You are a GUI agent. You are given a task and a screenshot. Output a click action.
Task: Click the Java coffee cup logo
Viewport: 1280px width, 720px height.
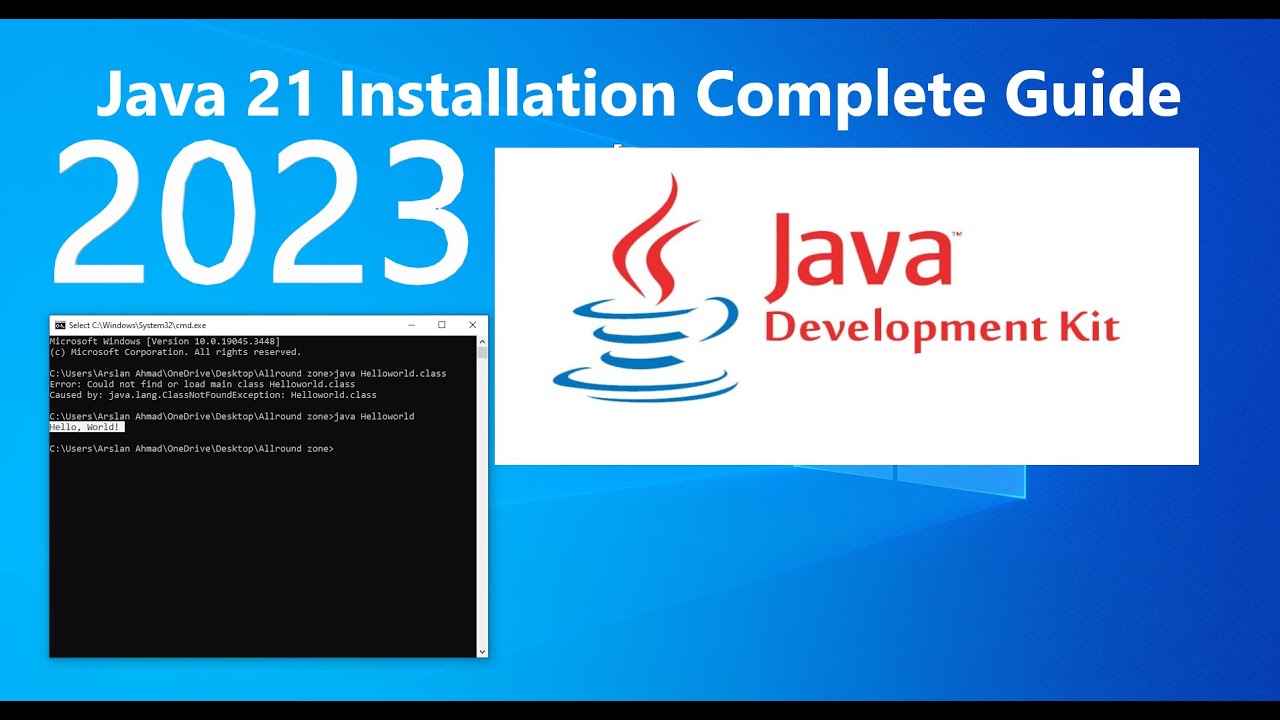(647, 288)
